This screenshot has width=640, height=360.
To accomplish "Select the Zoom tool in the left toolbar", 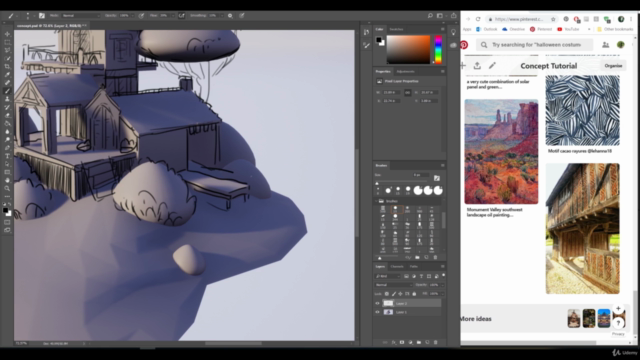I will 7,188.
